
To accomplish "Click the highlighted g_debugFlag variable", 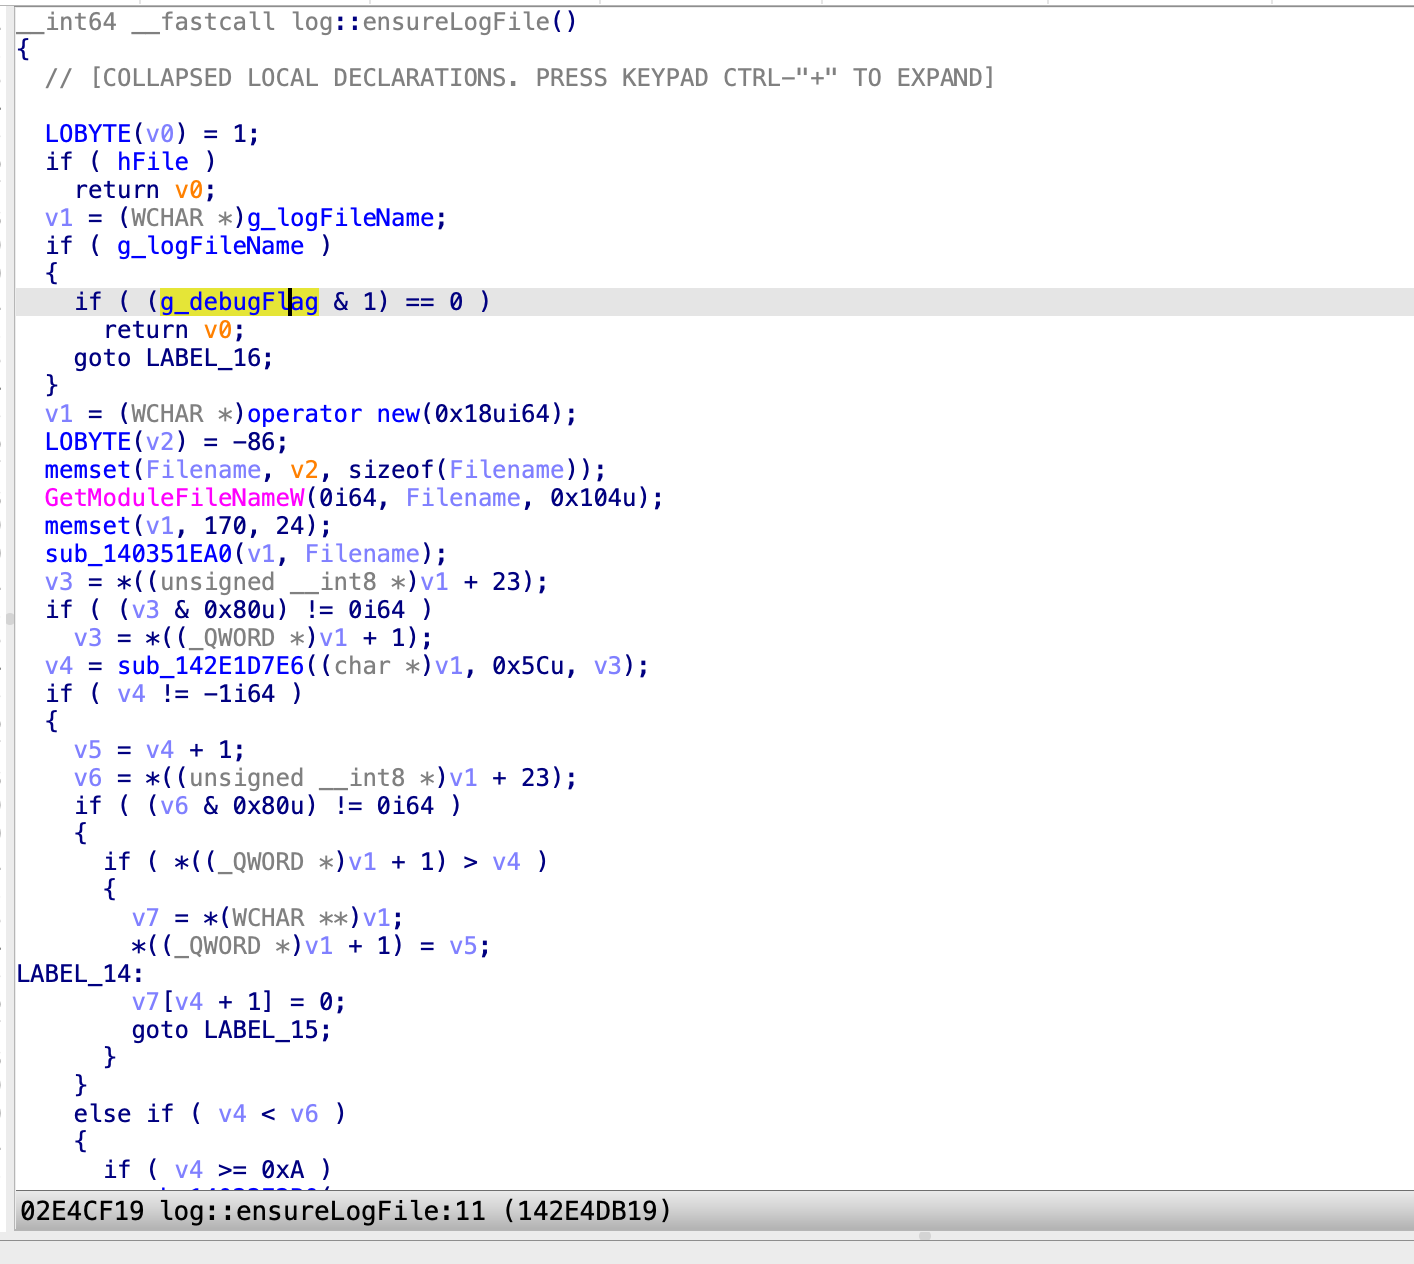I will pyautogui.click(x=238, y=302).
